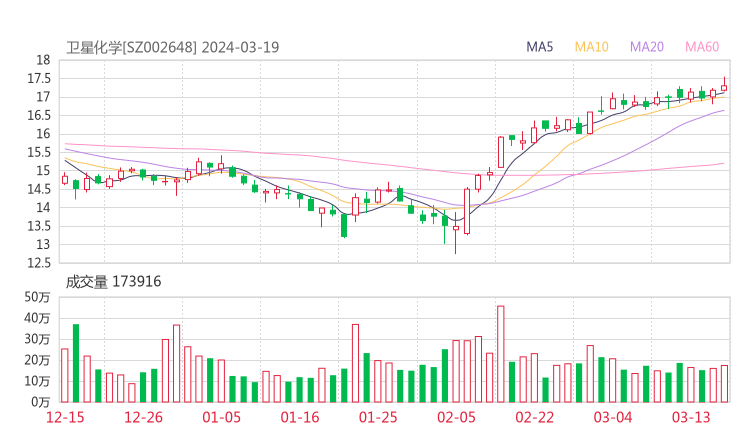Viewport: 740px width, 440px height.
Task: Click the tallest volume bar above 40万
Action: click(x=501, y=354)
